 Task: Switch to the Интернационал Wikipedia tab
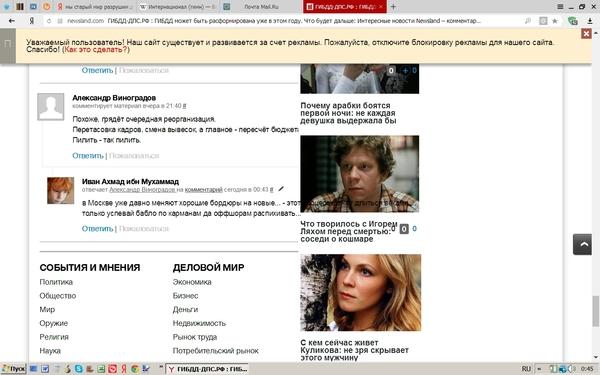point(177,7)
